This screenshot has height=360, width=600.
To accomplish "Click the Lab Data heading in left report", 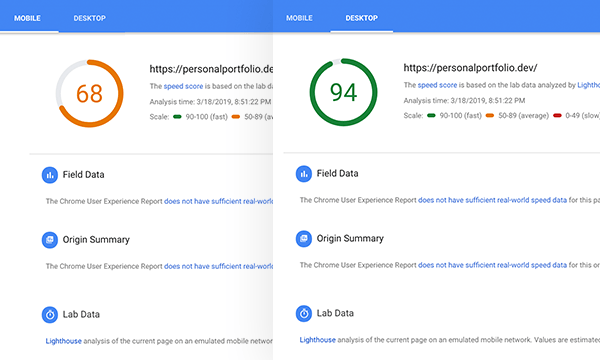I will point(81,314).
